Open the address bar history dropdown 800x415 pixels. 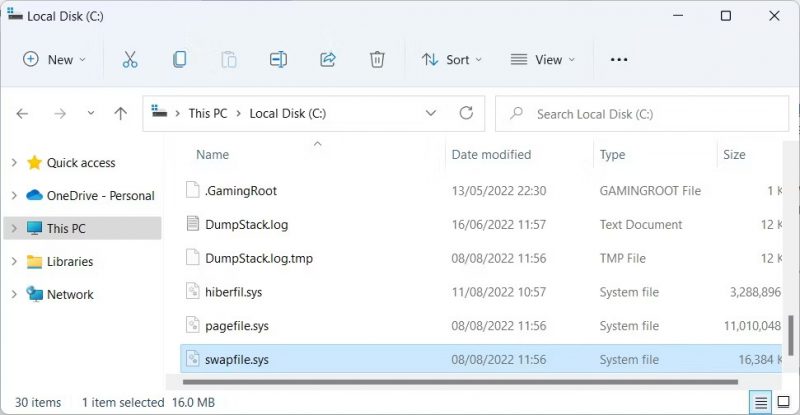point(431,113)
